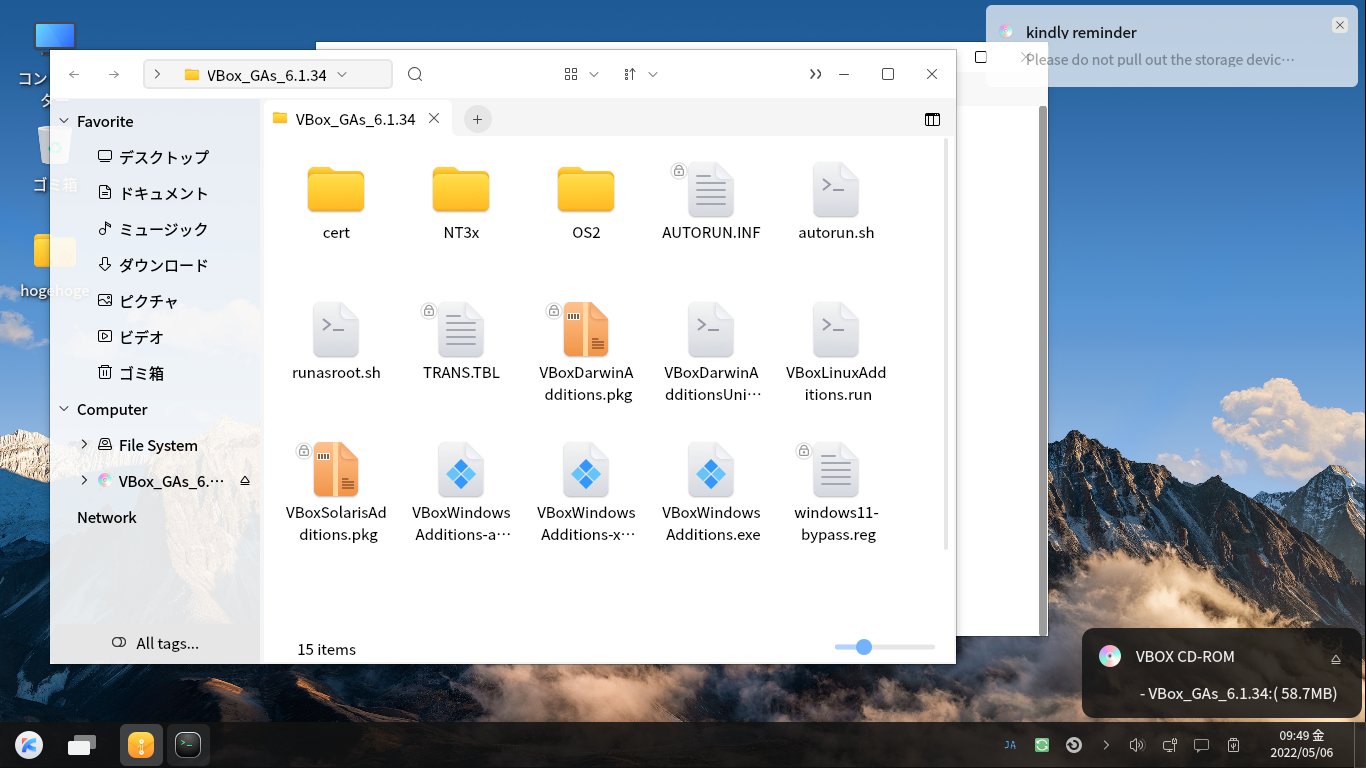Click the network tray icon
Screen dimensions: 1366x768
click(x=1169, y=745)
